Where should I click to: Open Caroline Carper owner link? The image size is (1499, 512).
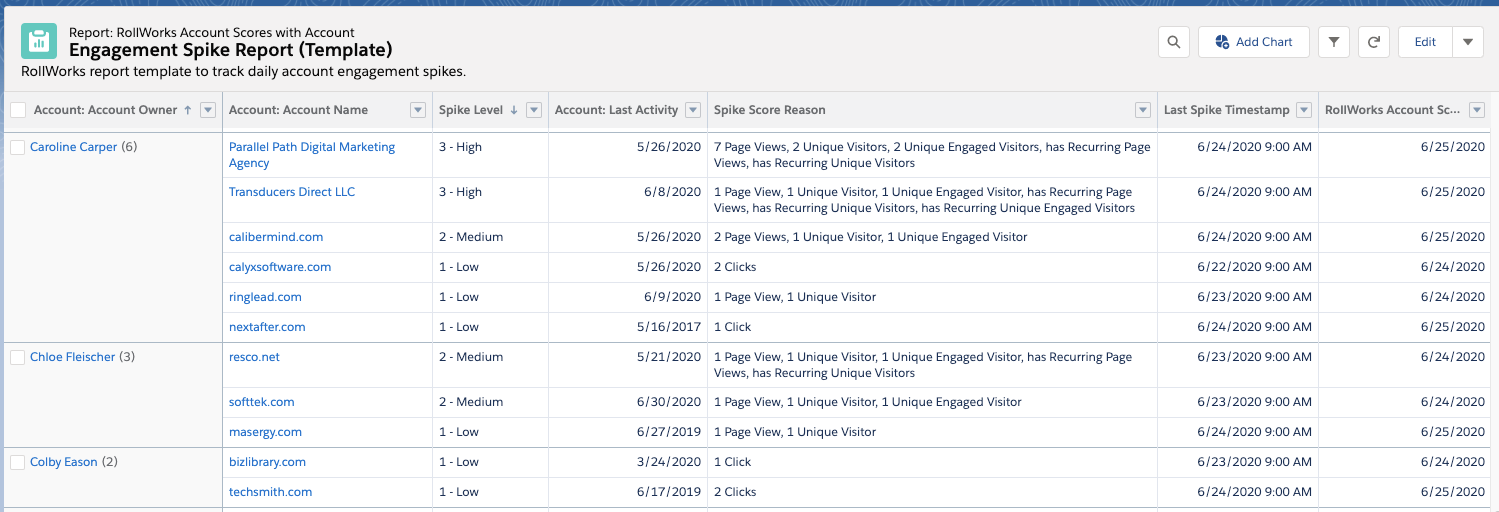(73, 147)
